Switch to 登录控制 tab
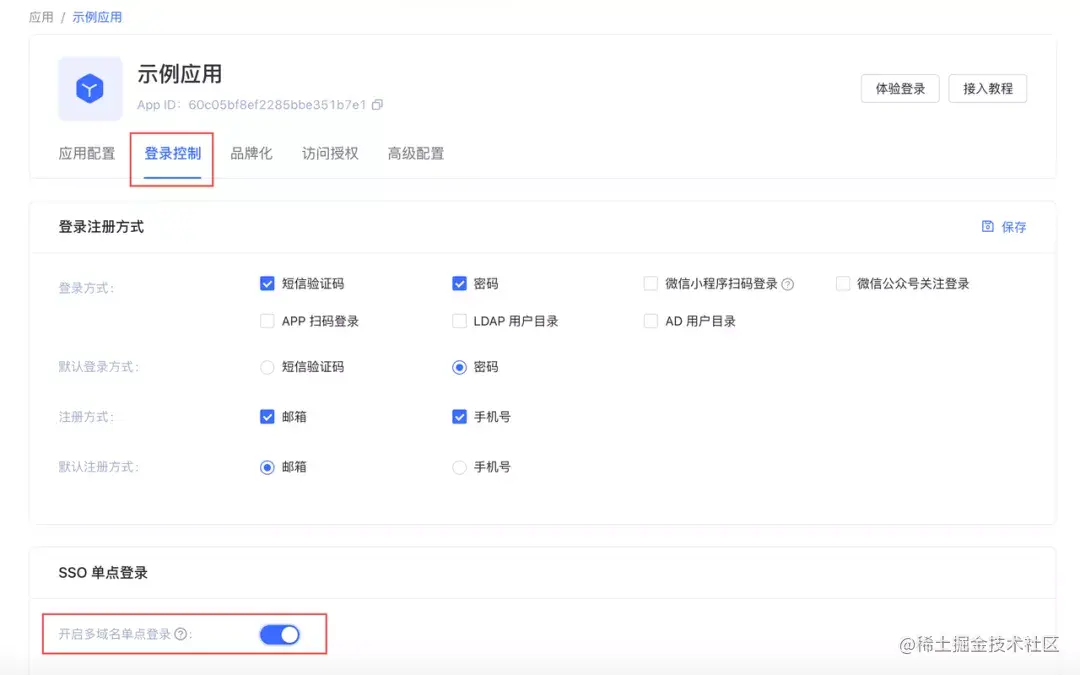 point(172,154)
